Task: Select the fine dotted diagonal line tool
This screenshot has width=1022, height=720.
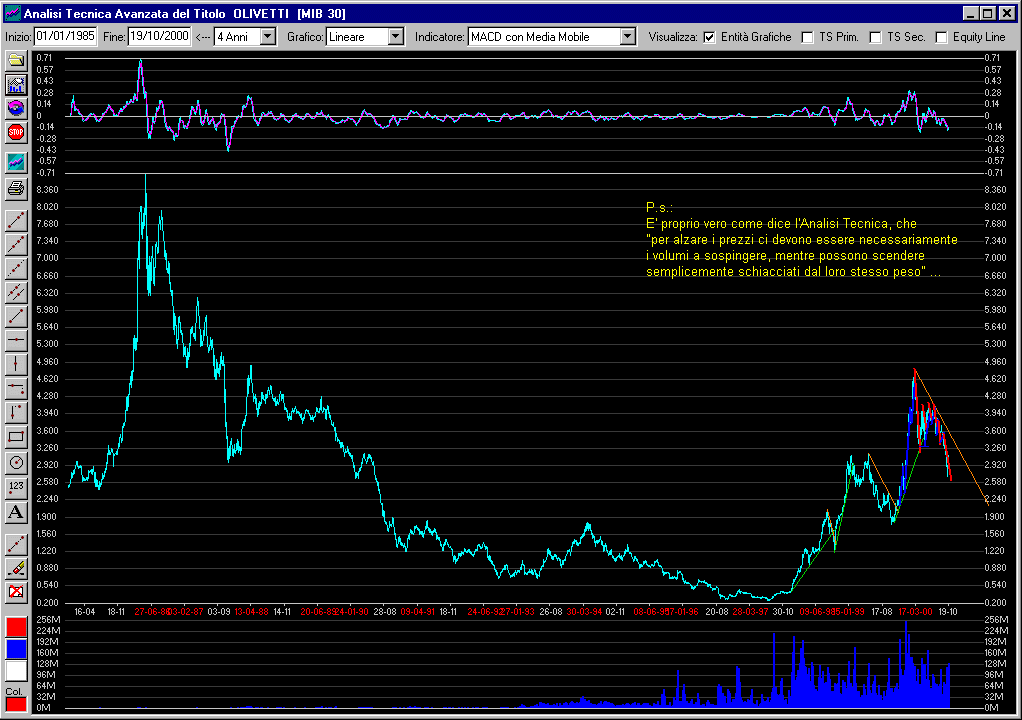Action: click(16, 268)
